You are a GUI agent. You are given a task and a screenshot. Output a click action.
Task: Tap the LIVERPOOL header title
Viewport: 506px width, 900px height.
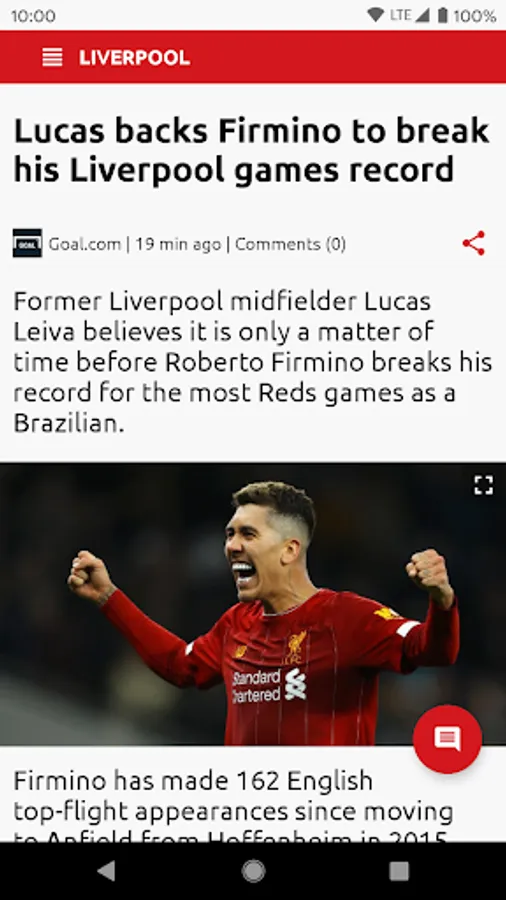[x=134, y=58]
